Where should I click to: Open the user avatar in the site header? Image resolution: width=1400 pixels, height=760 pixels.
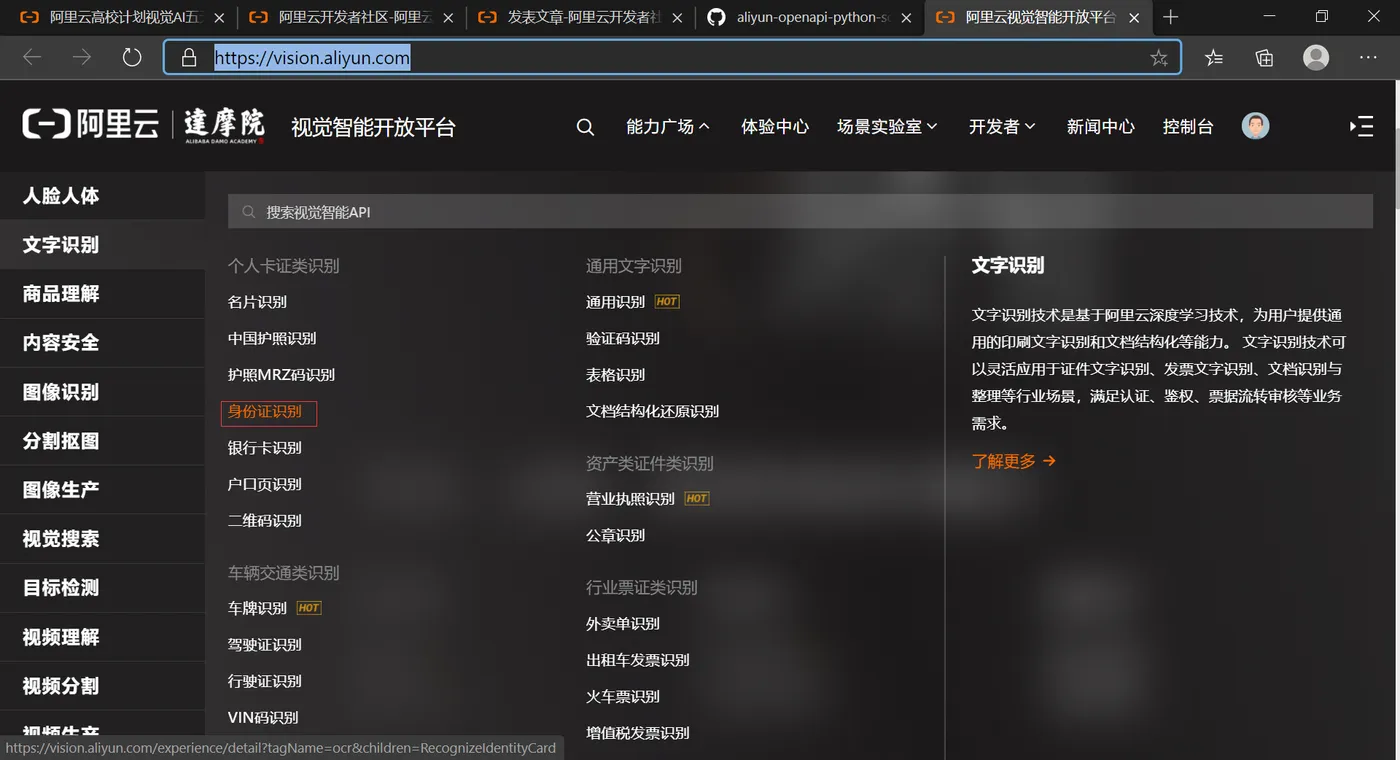[1256, 126]
